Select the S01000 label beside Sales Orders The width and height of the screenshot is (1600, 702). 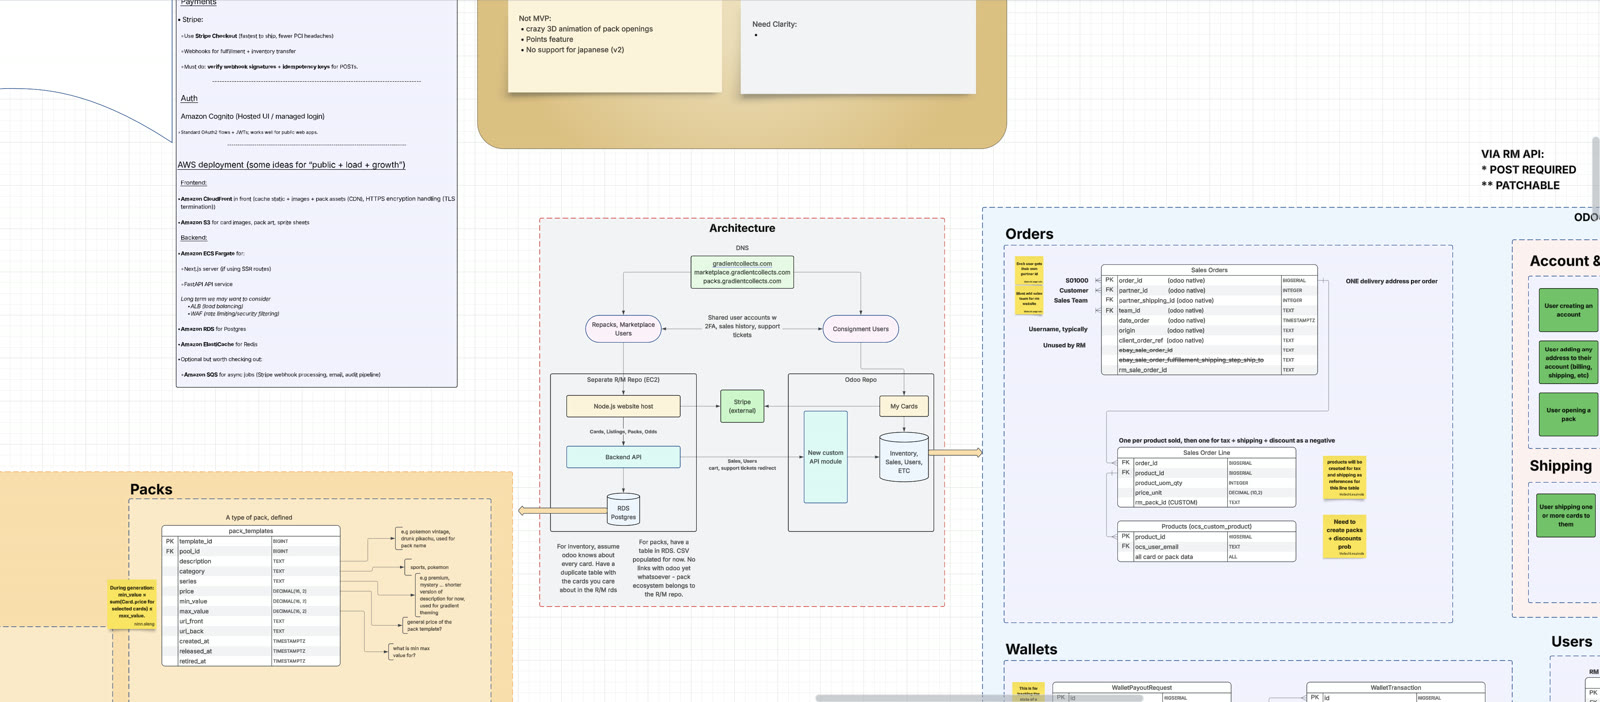click(1076, 281)
